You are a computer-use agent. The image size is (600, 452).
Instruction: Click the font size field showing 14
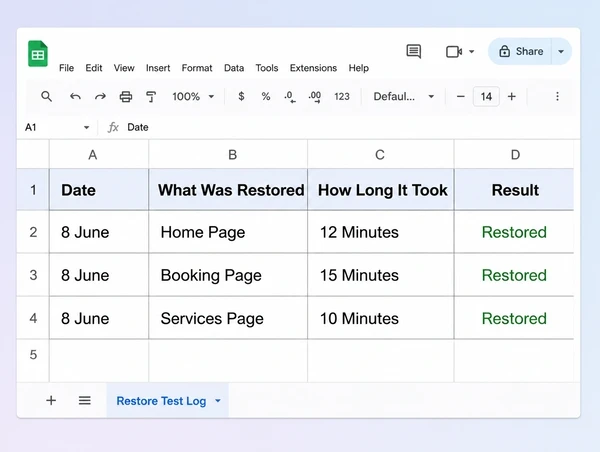point(486,96)
